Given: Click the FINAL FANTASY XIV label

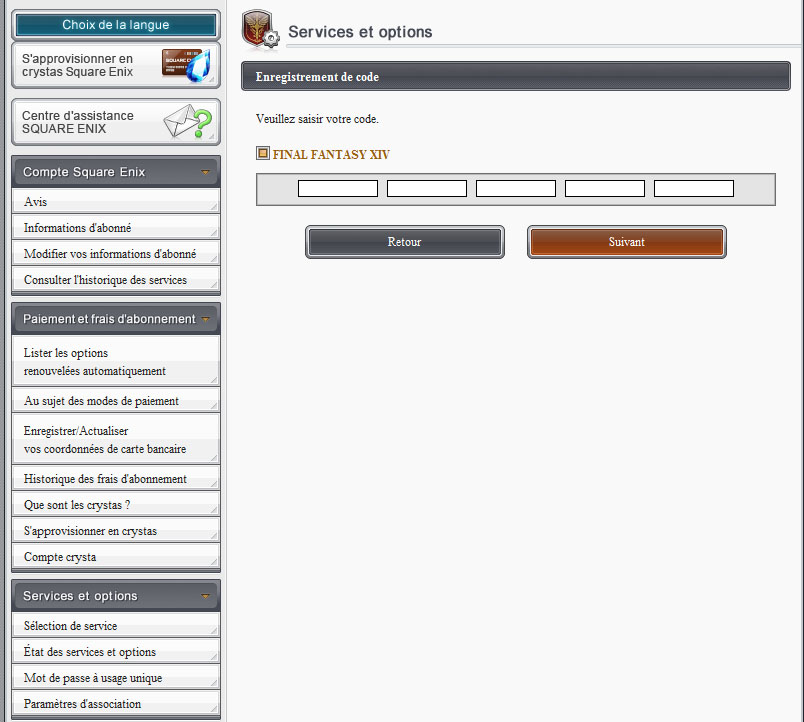Looking at the screenshot, I should 331,154.
